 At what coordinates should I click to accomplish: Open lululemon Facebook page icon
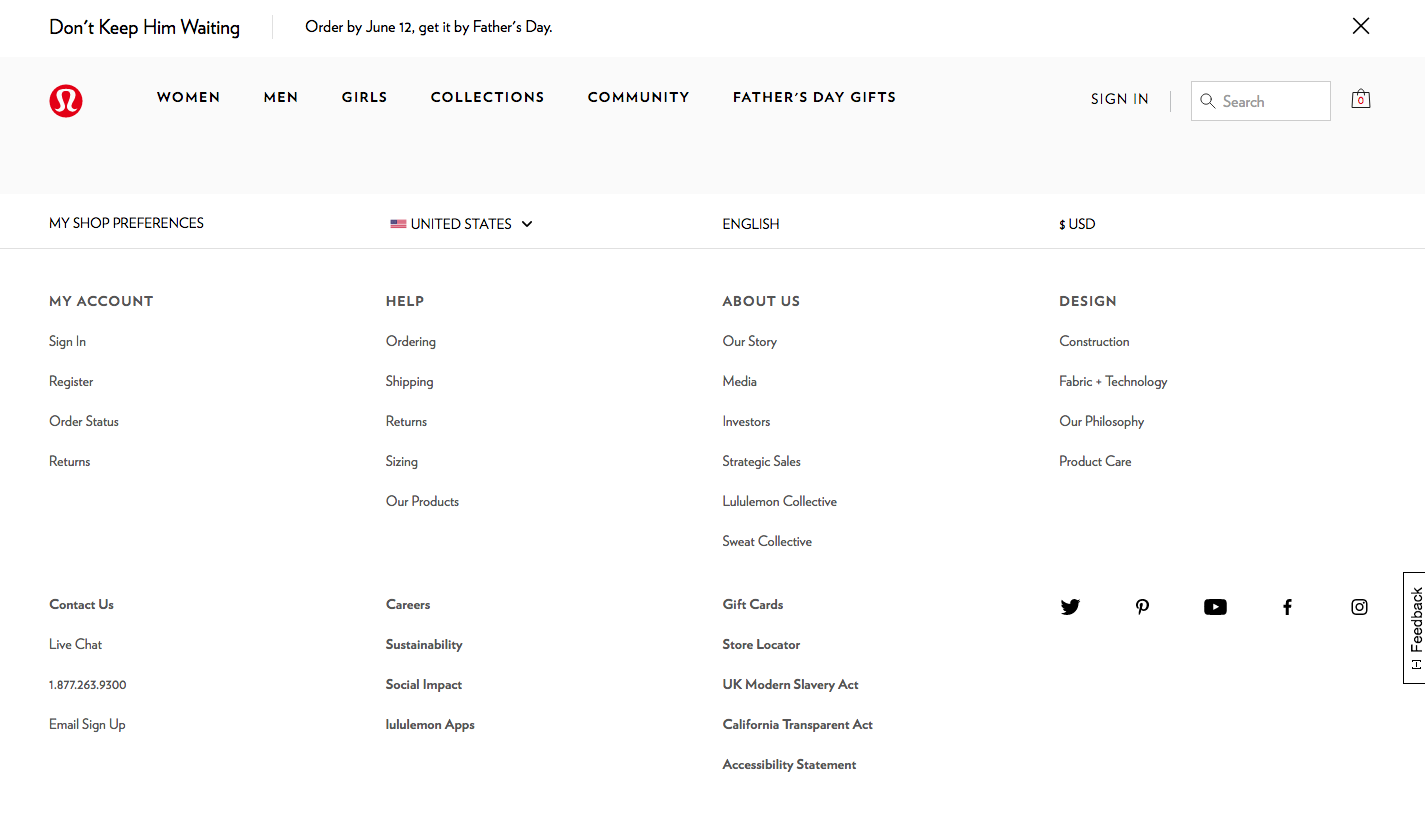click(1287, 607)
